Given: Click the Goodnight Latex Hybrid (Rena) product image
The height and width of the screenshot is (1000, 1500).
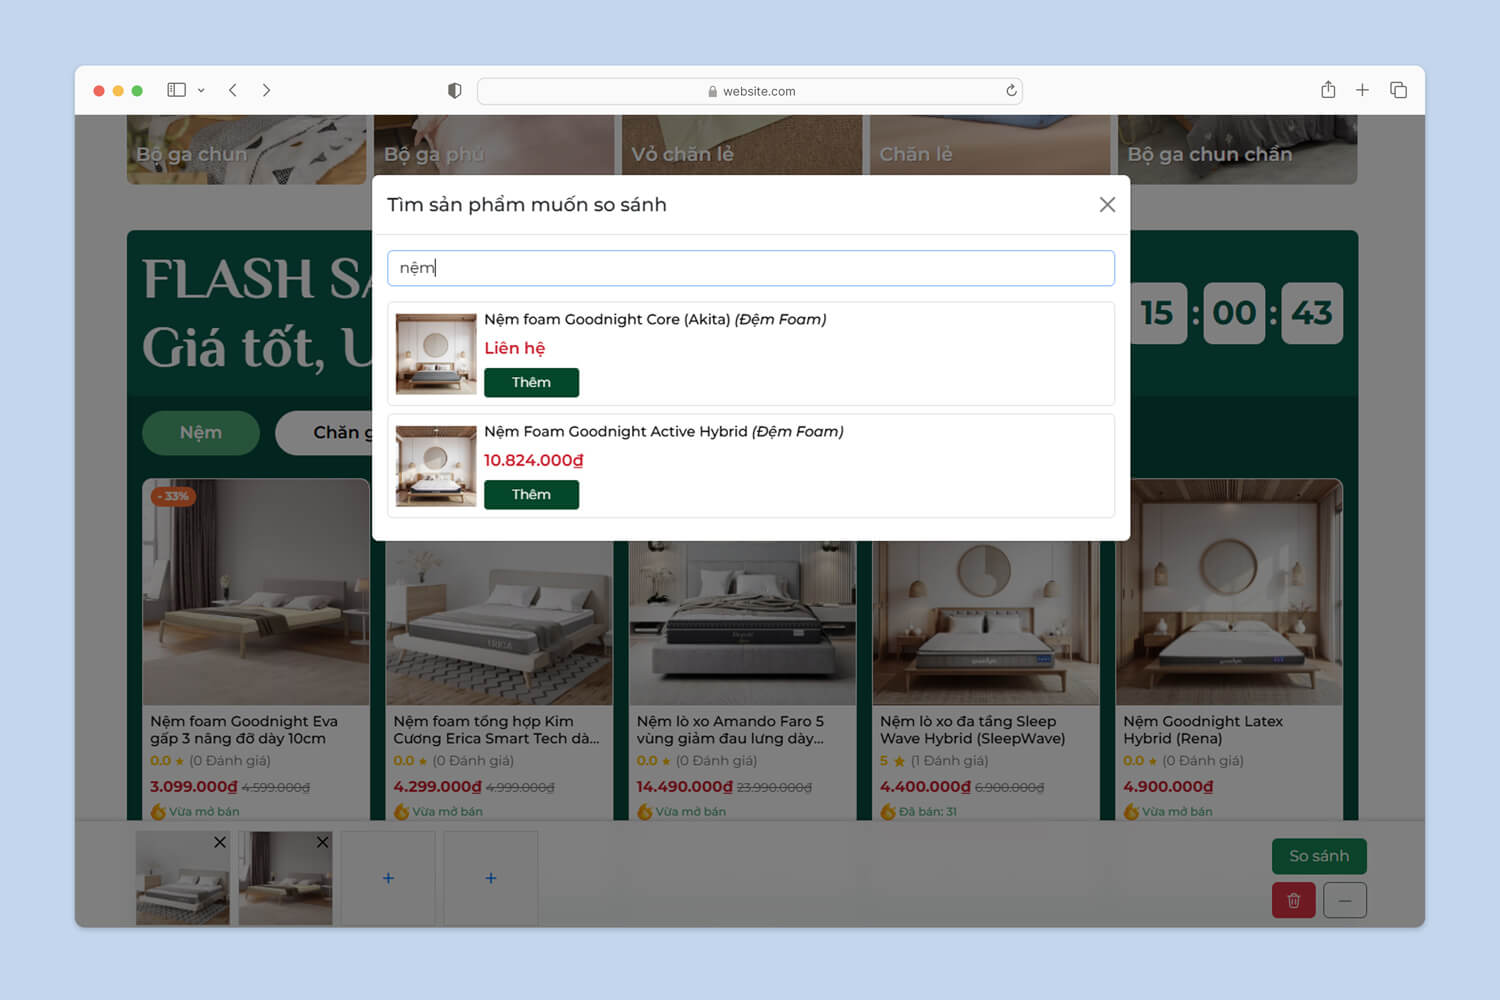Looking at the screenshot, I should 1229,593.
